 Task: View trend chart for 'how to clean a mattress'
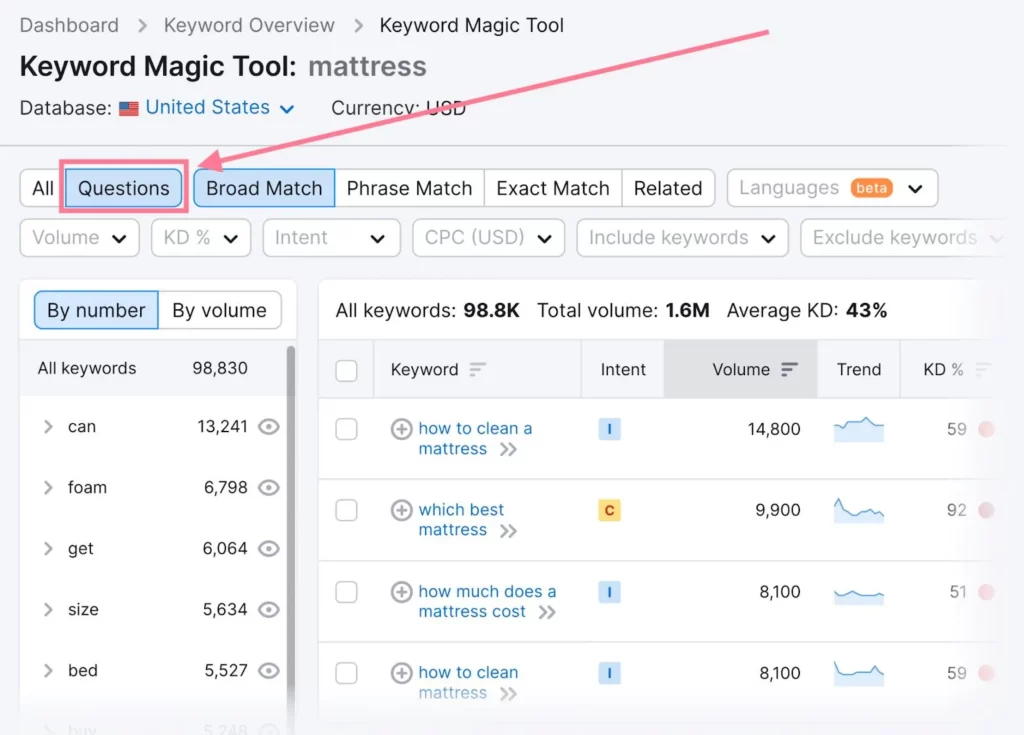(x=859, y=429)
